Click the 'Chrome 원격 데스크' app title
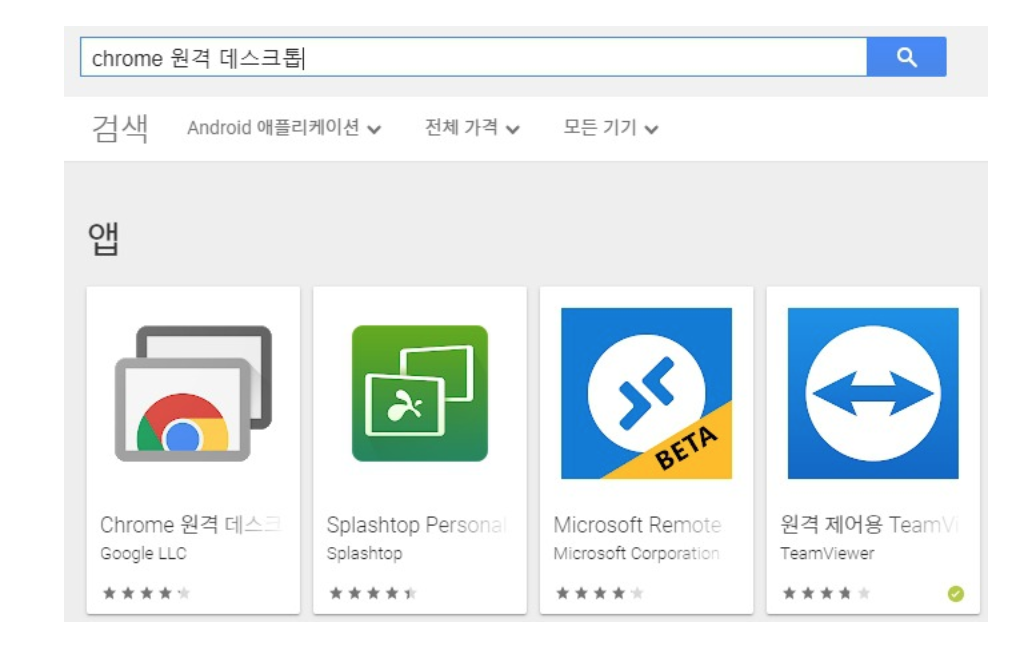 point(191,525)
